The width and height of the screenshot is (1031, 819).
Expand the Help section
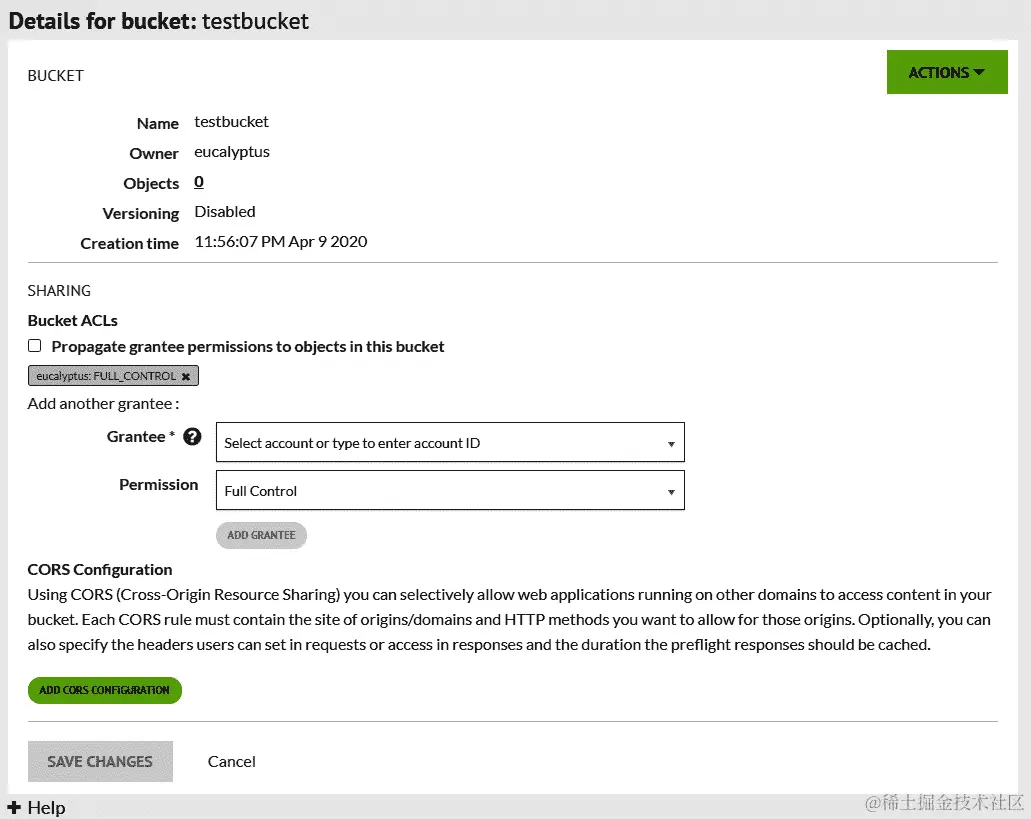[37, 807]
